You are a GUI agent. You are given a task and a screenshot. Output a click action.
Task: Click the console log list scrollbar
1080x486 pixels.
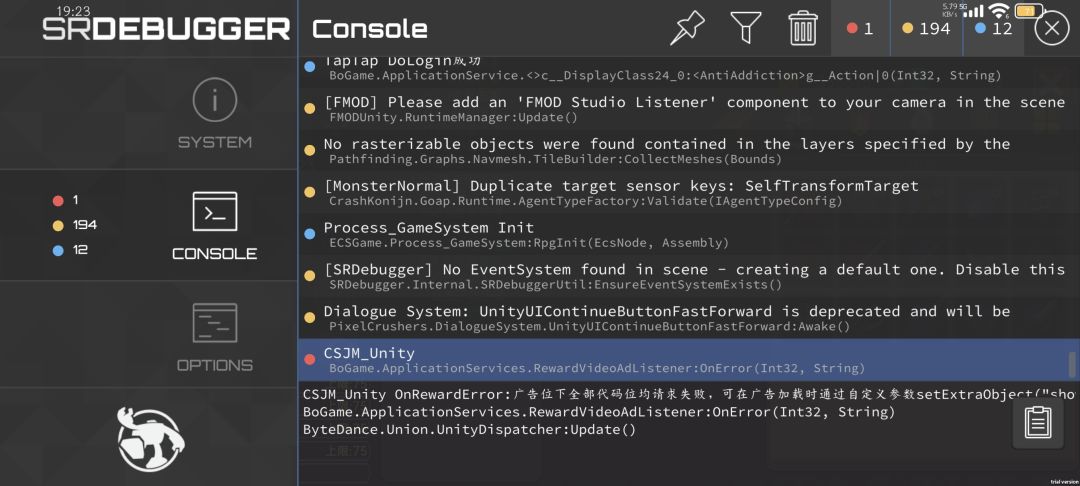point(1072,365)
